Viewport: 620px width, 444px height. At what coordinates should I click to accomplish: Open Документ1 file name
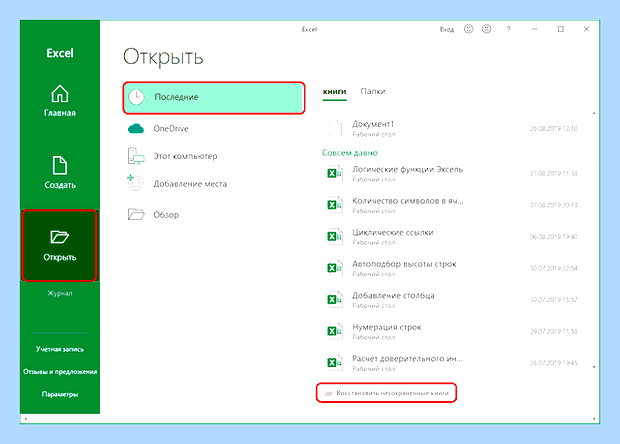[x=373, y=124]
